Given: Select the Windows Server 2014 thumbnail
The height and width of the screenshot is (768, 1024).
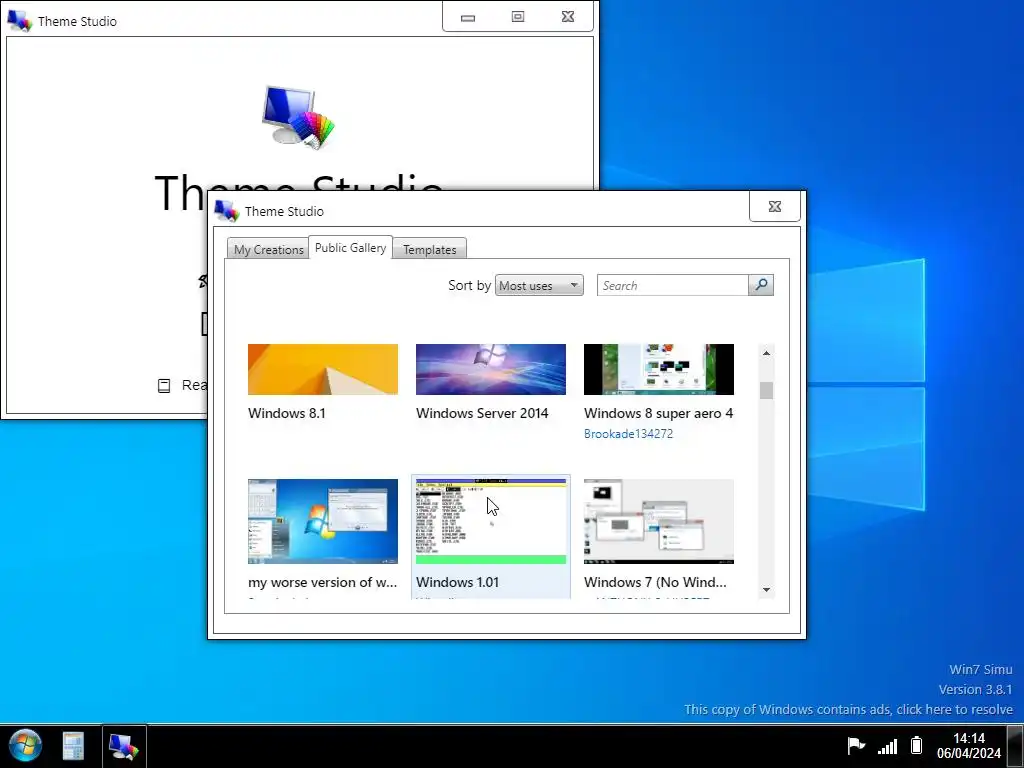Looking at the screenshot, I should 491,370.
